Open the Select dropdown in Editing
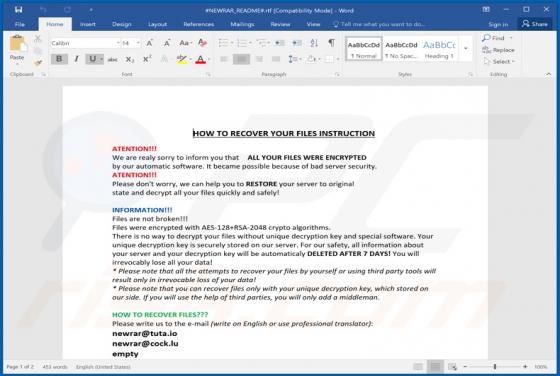 click(x=500, y=62)
